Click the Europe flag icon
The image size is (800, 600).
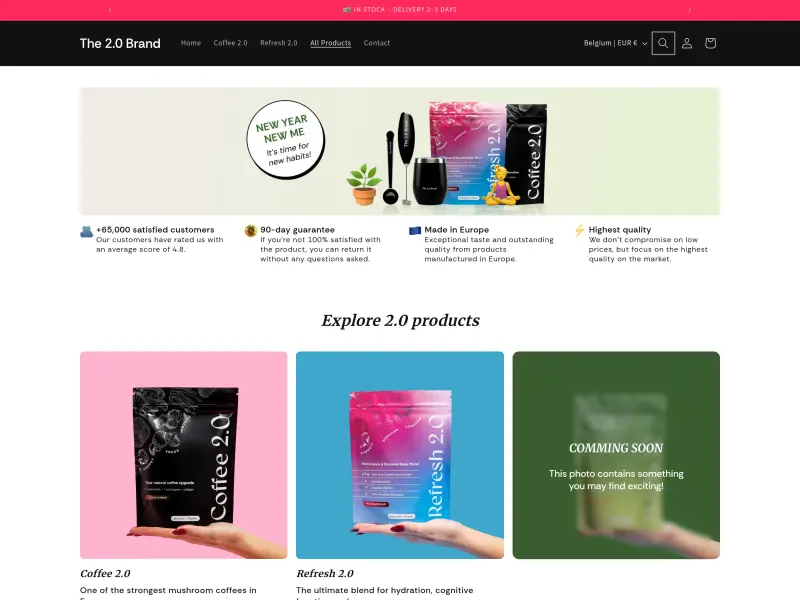click(x=415, y=231)
